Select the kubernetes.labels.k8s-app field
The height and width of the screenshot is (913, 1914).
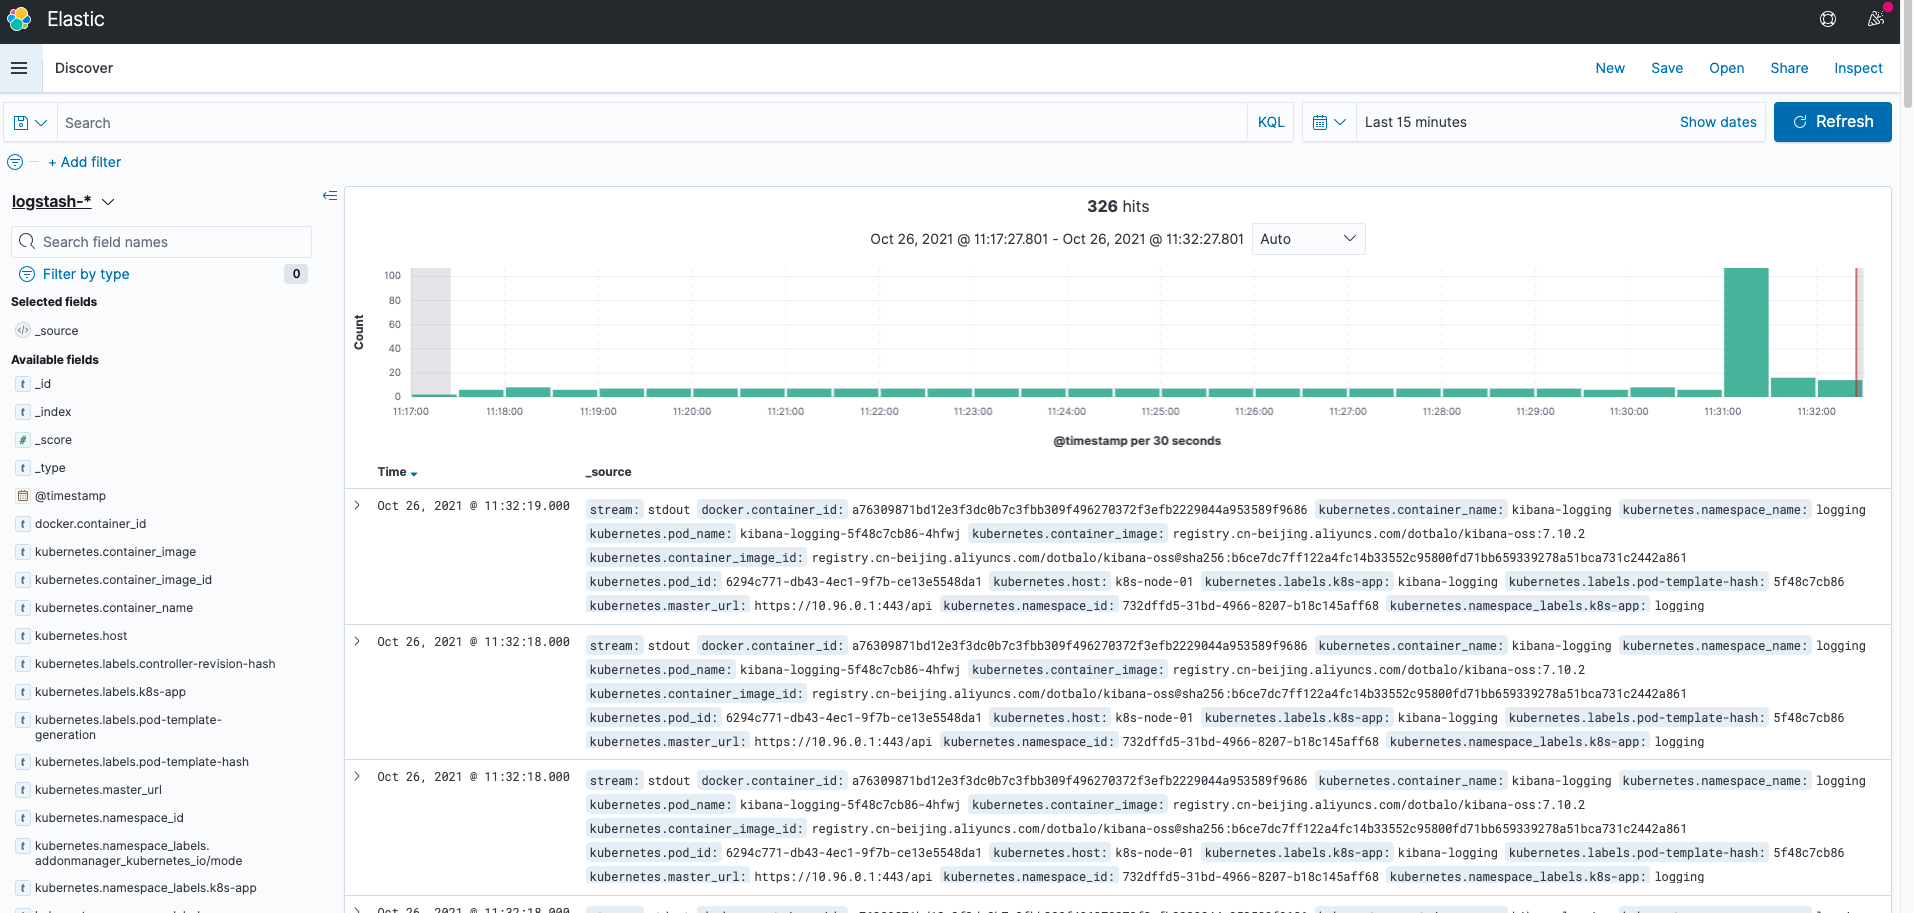coord(110,692)
